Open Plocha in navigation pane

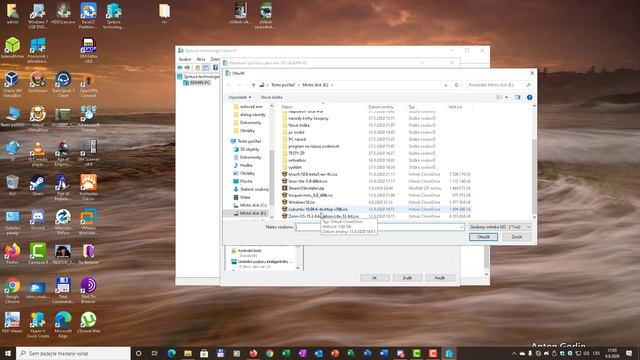242,181
